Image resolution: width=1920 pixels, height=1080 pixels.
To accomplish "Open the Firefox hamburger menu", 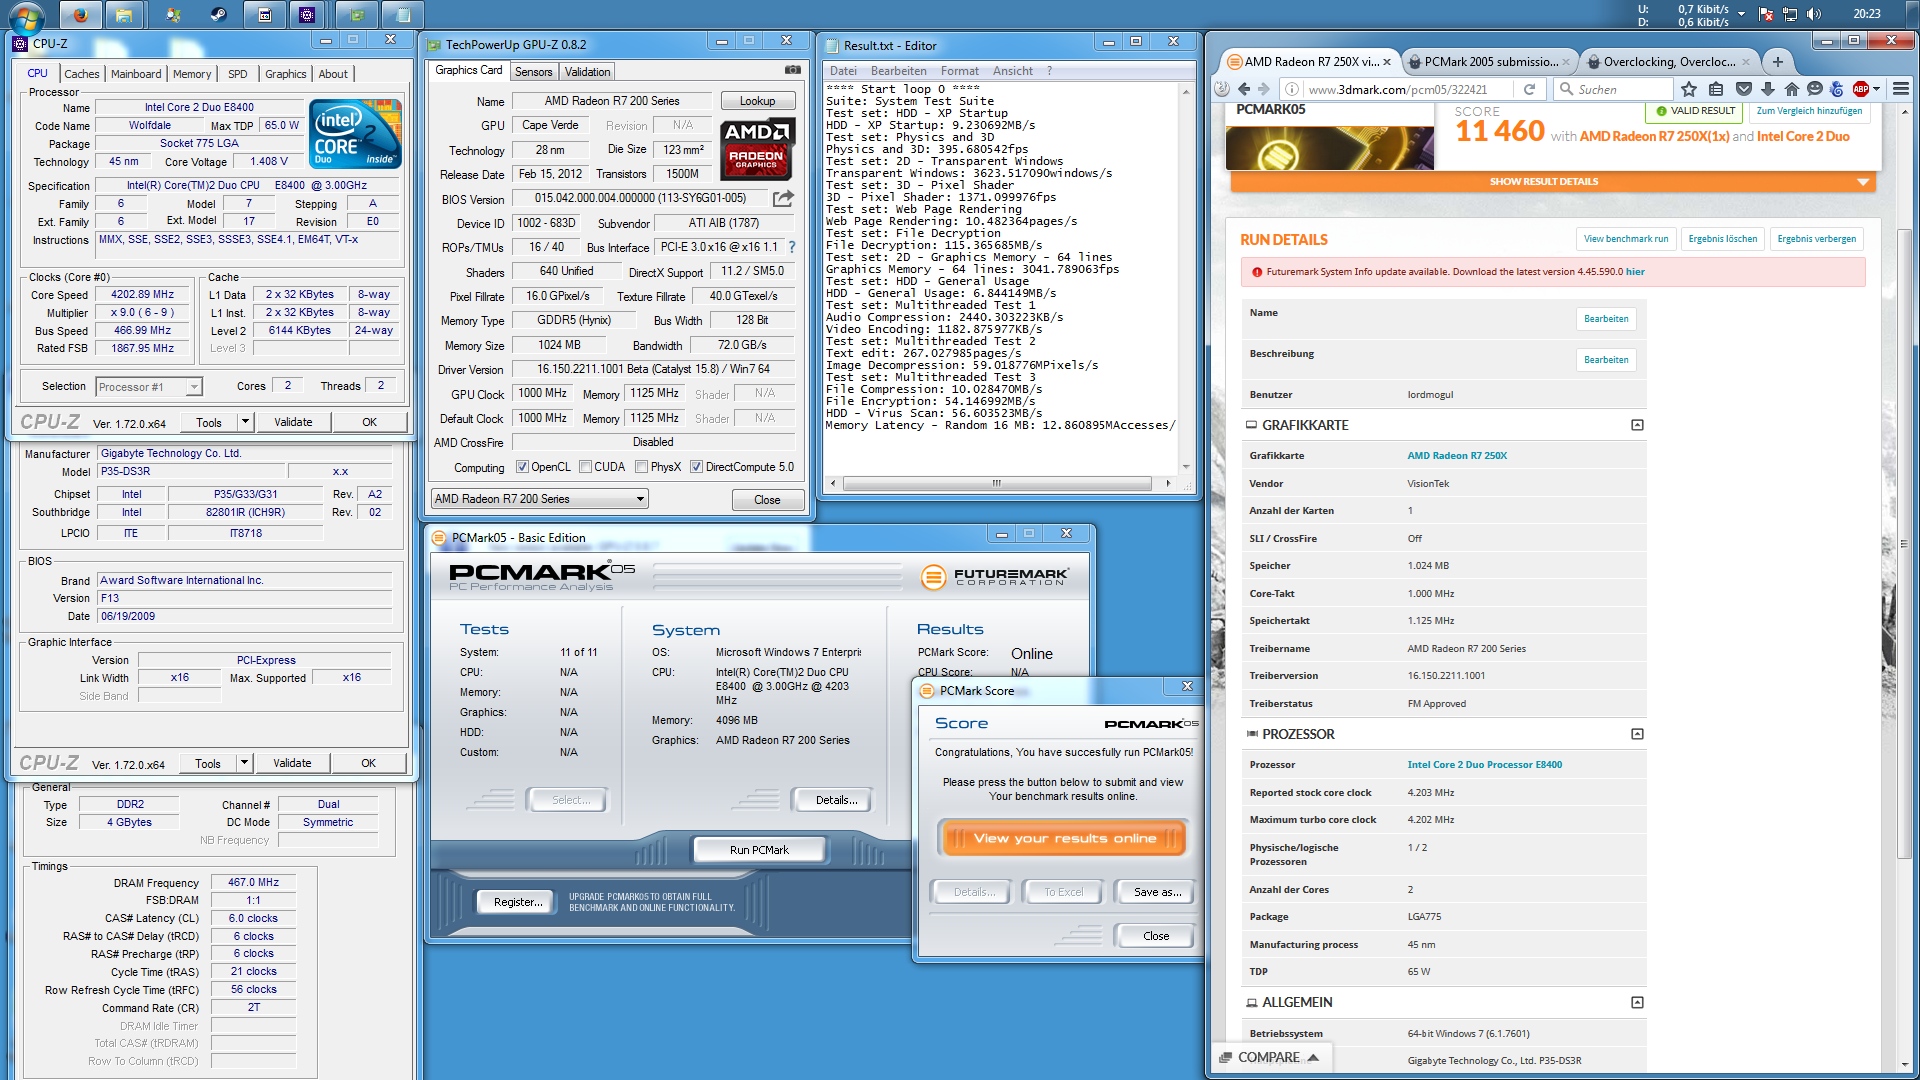I will (x=1901, y=89).
